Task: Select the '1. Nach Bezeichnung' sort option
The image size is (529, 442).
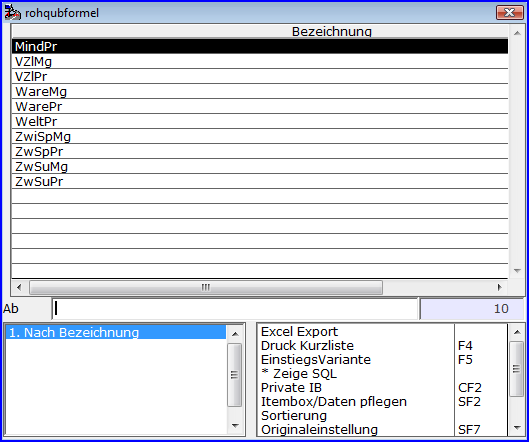Action: 116,332
